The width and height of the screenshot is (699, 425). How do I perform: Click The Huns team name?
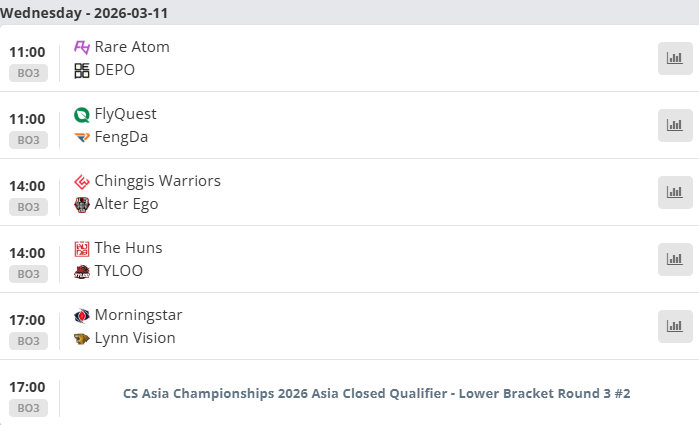point(128,248)
